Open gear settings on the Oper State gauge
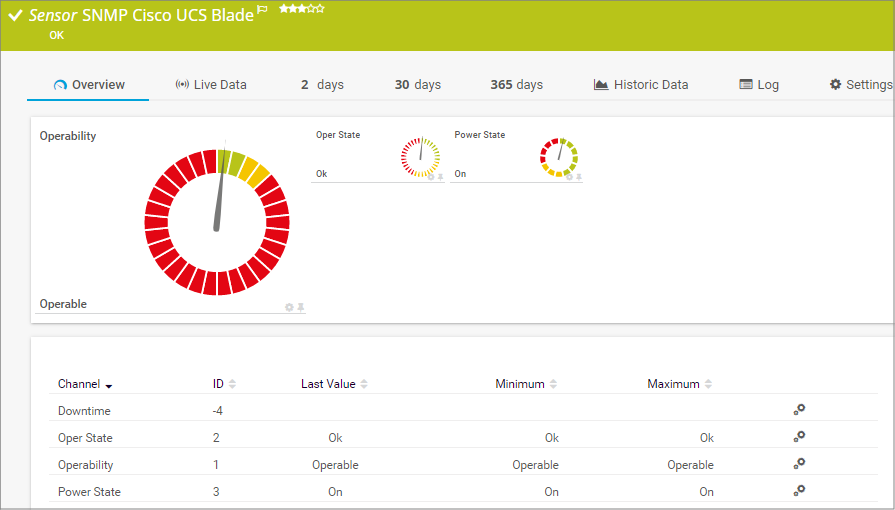The width and height of the screenshot is (895, 510). pyautogui.click(x=430, y=176)
